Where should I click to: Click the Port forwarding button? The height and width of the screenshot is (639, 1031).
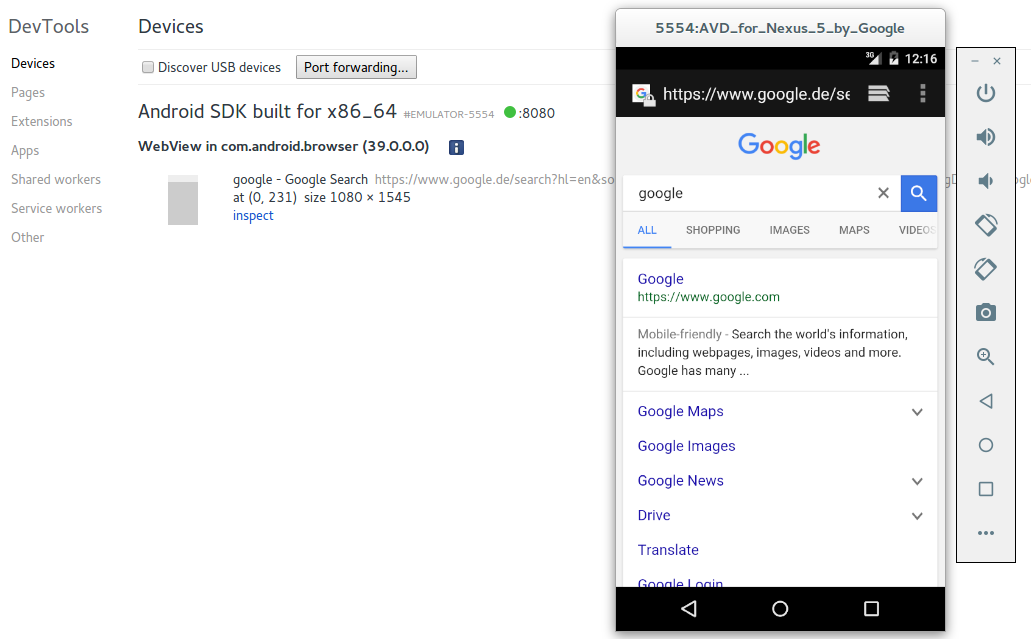356,67
